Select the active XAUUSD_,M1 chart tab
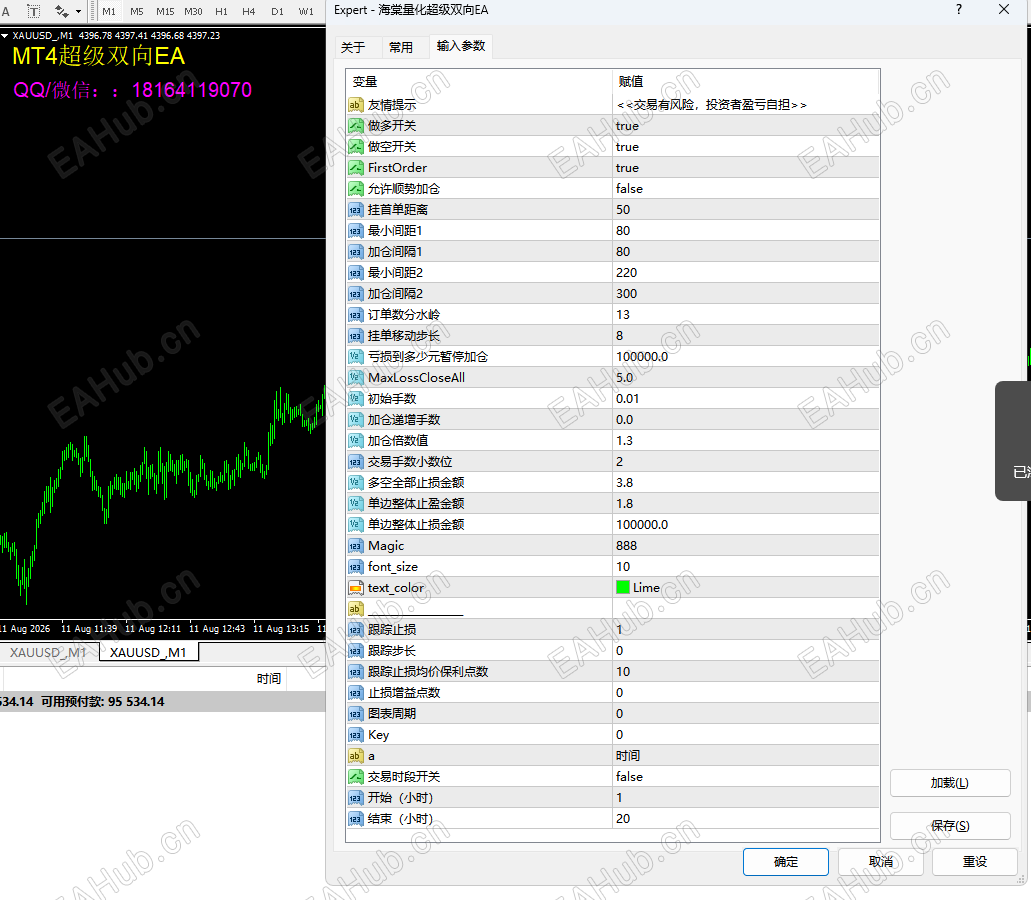Viewport: 1031px width, 900px height. (148, 652)
